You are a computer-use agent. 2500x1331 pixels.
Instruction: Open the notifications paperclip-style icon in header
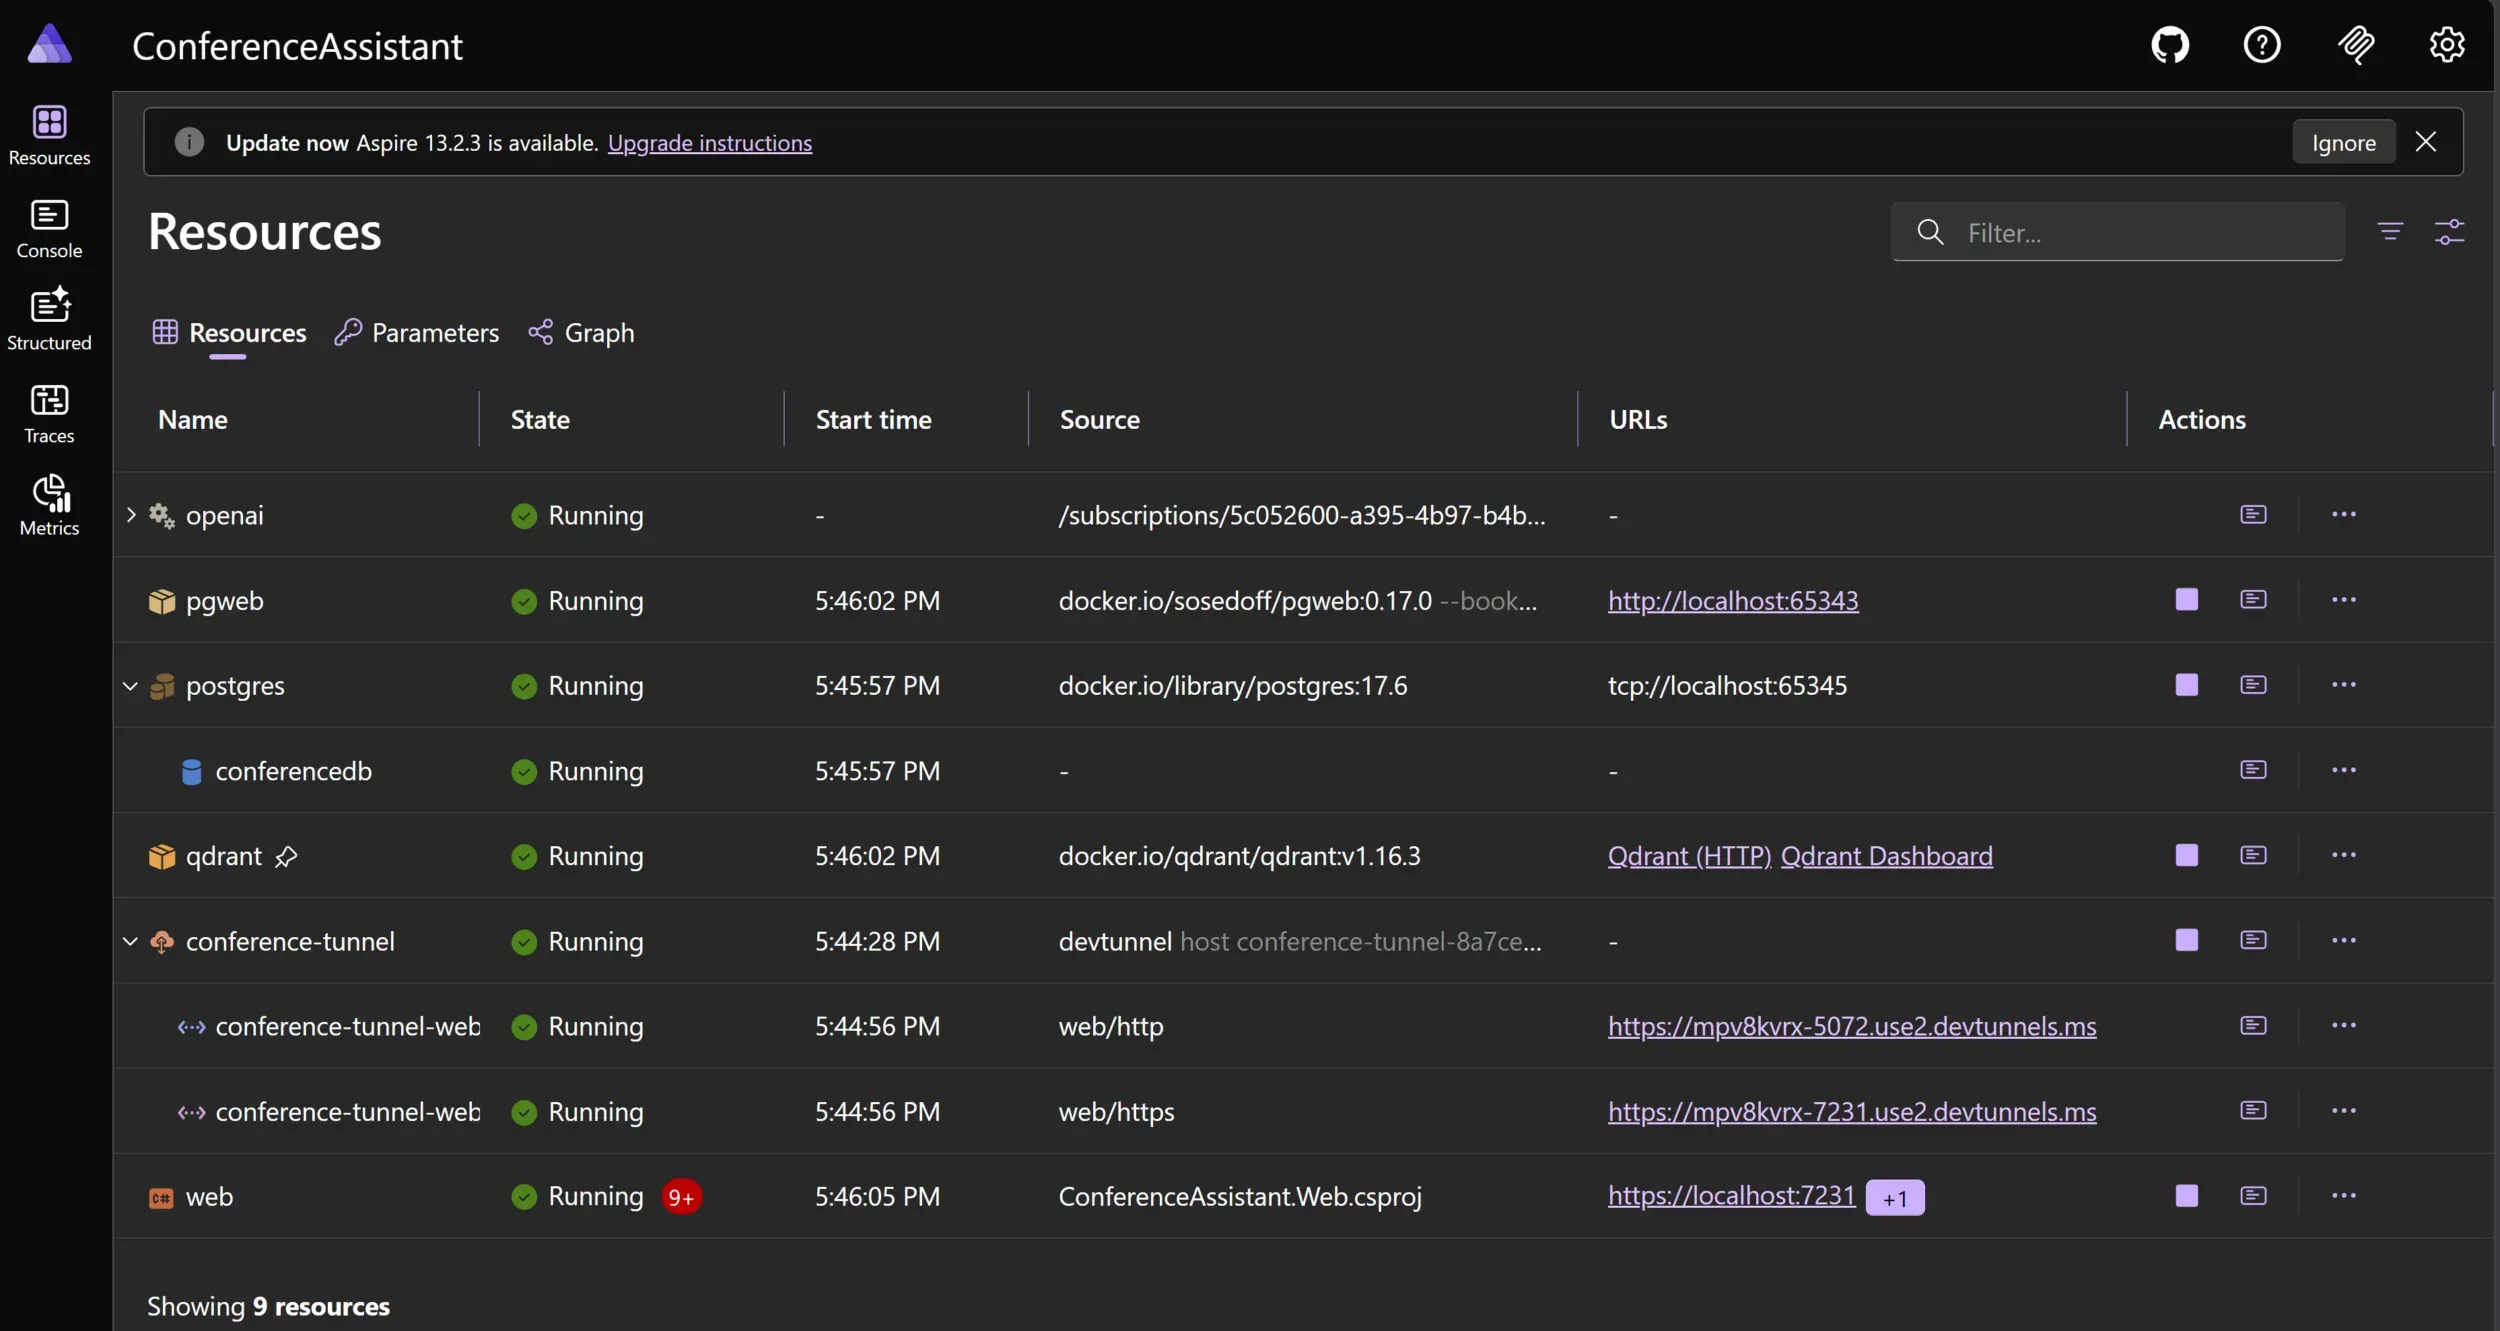pyautogui.click(x=2356, y=45)
